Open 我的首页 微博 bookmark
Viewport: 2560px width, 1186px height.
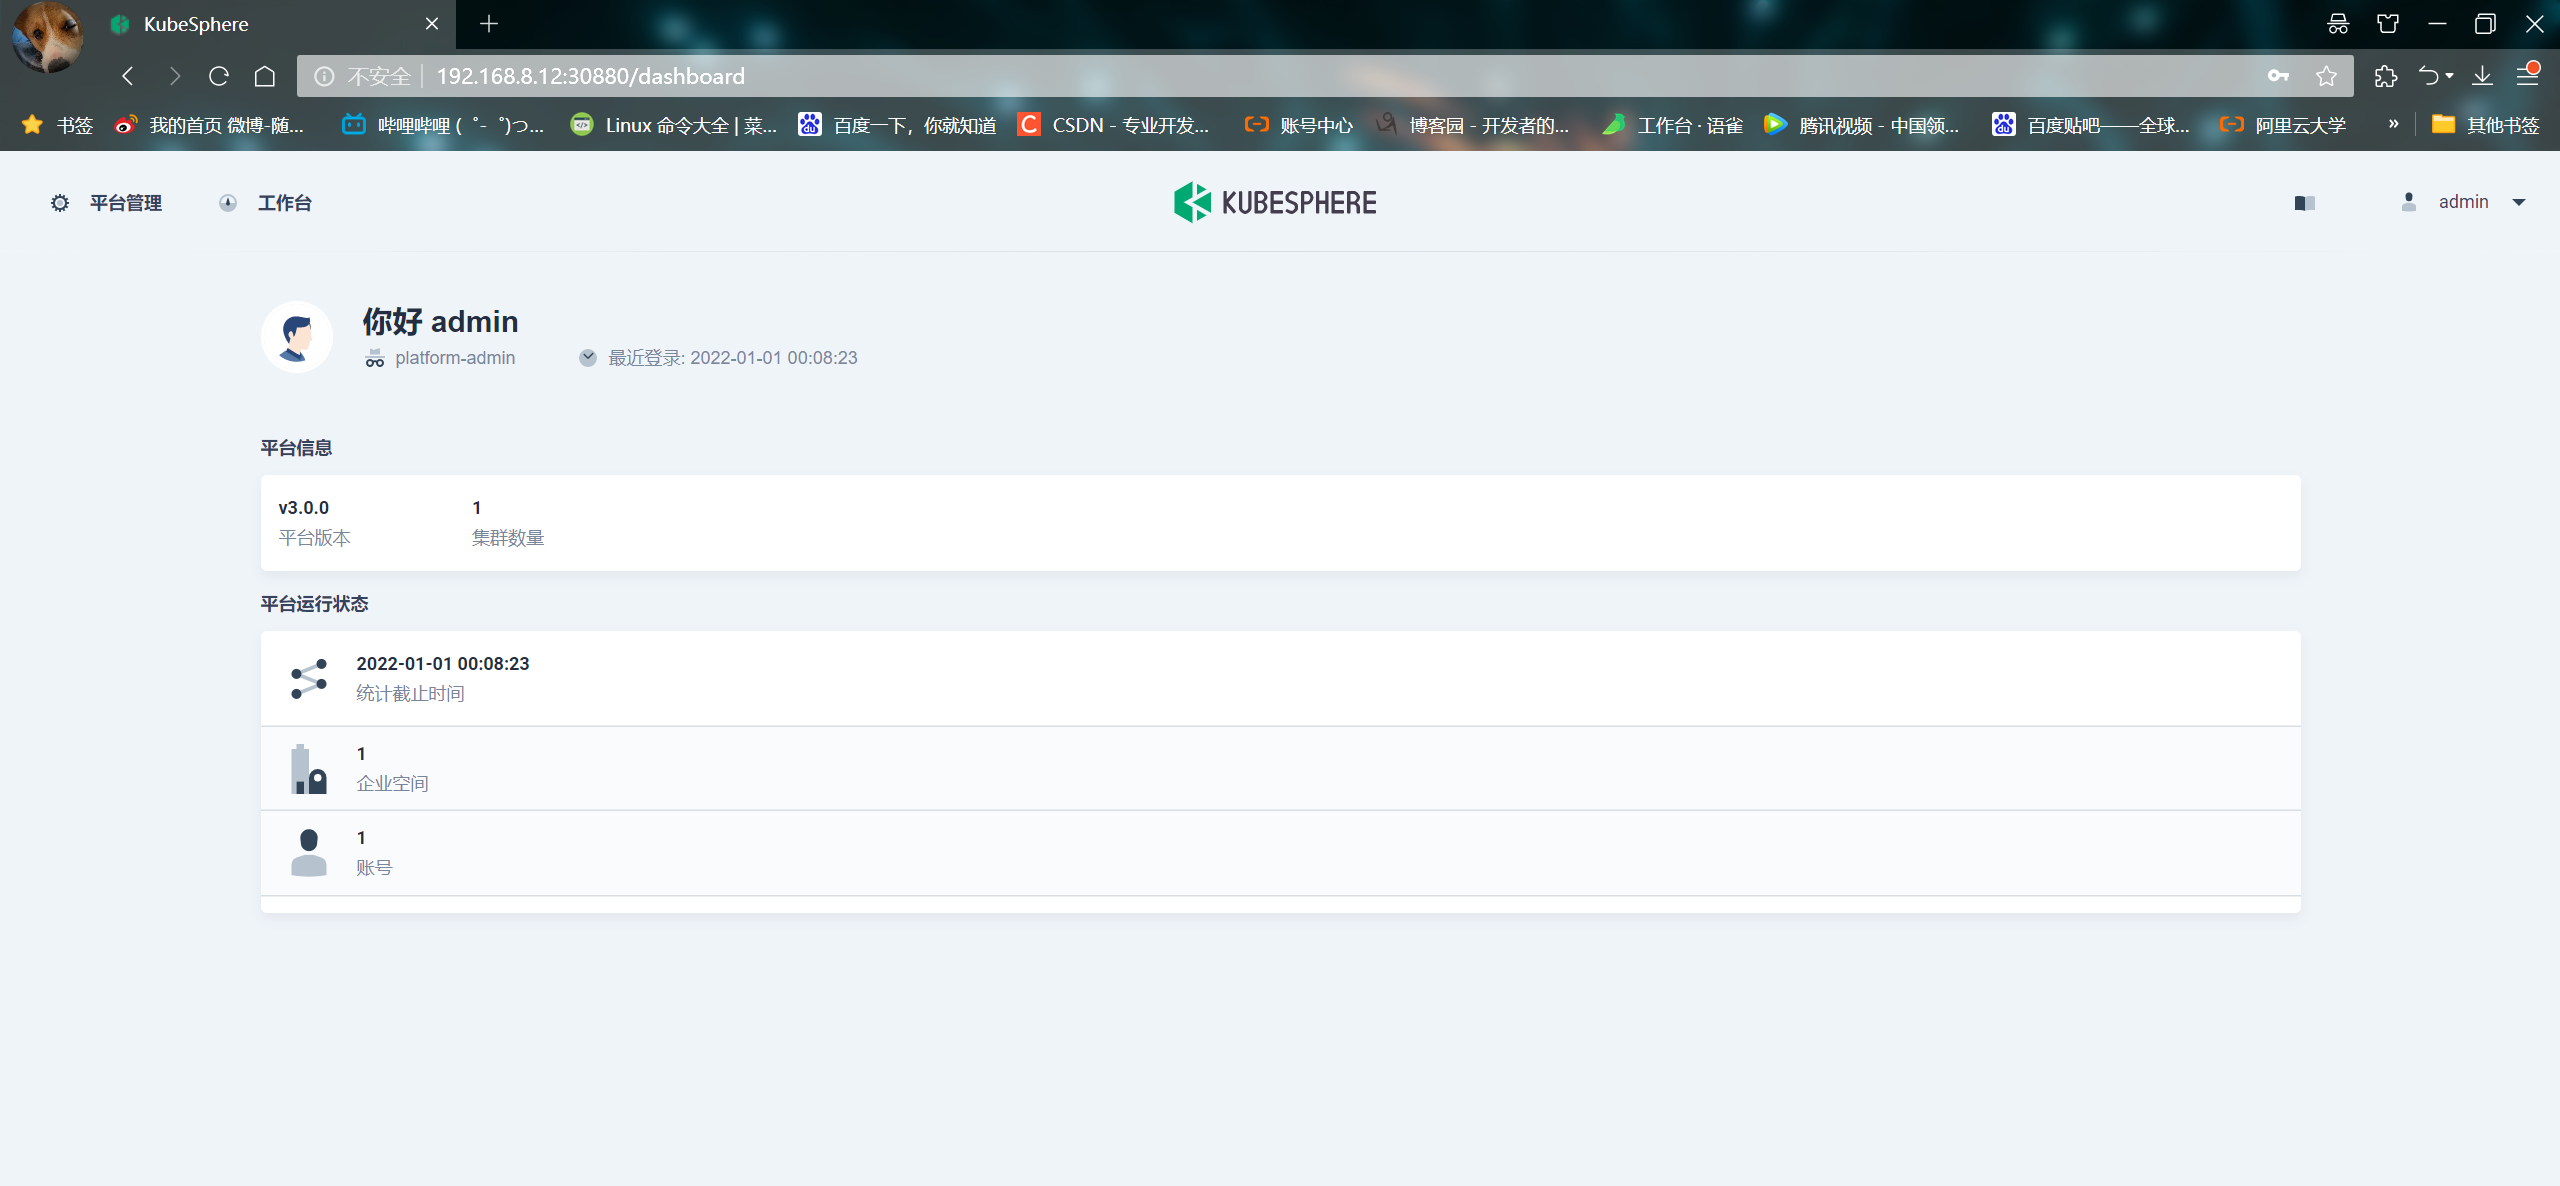pos(209,125)
